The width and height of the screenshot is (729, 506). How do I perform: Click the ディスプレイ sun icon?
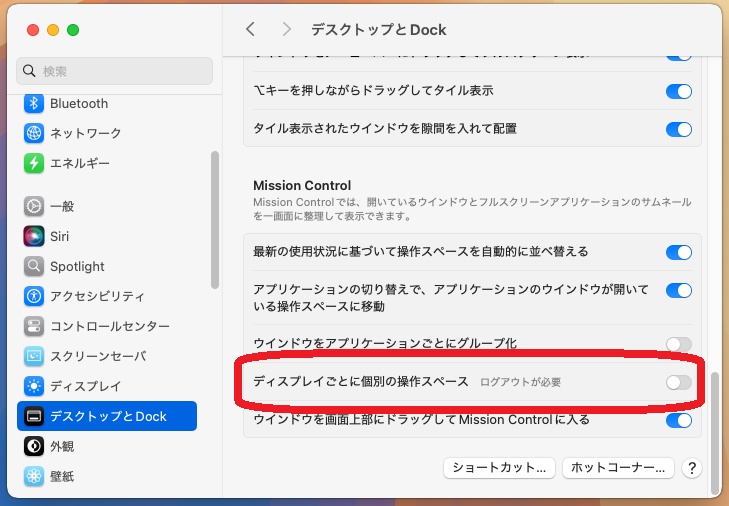(x=33, y=386)
